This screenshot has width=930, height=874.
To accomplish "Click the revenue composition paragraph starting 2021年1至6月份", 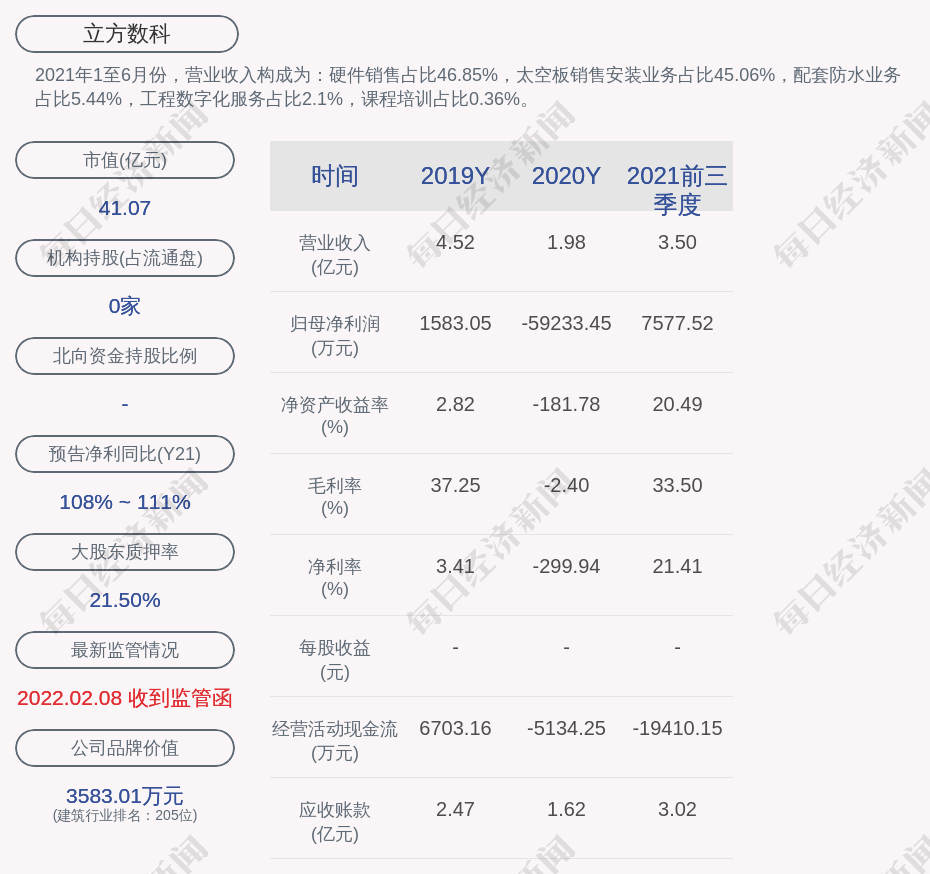I will [467, 87].
